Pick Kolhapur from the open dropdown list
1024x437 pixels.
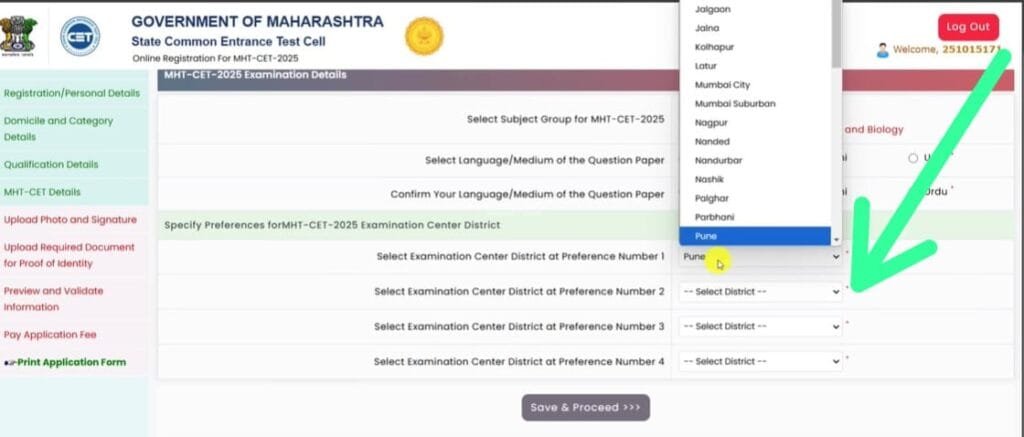[755, 47]
